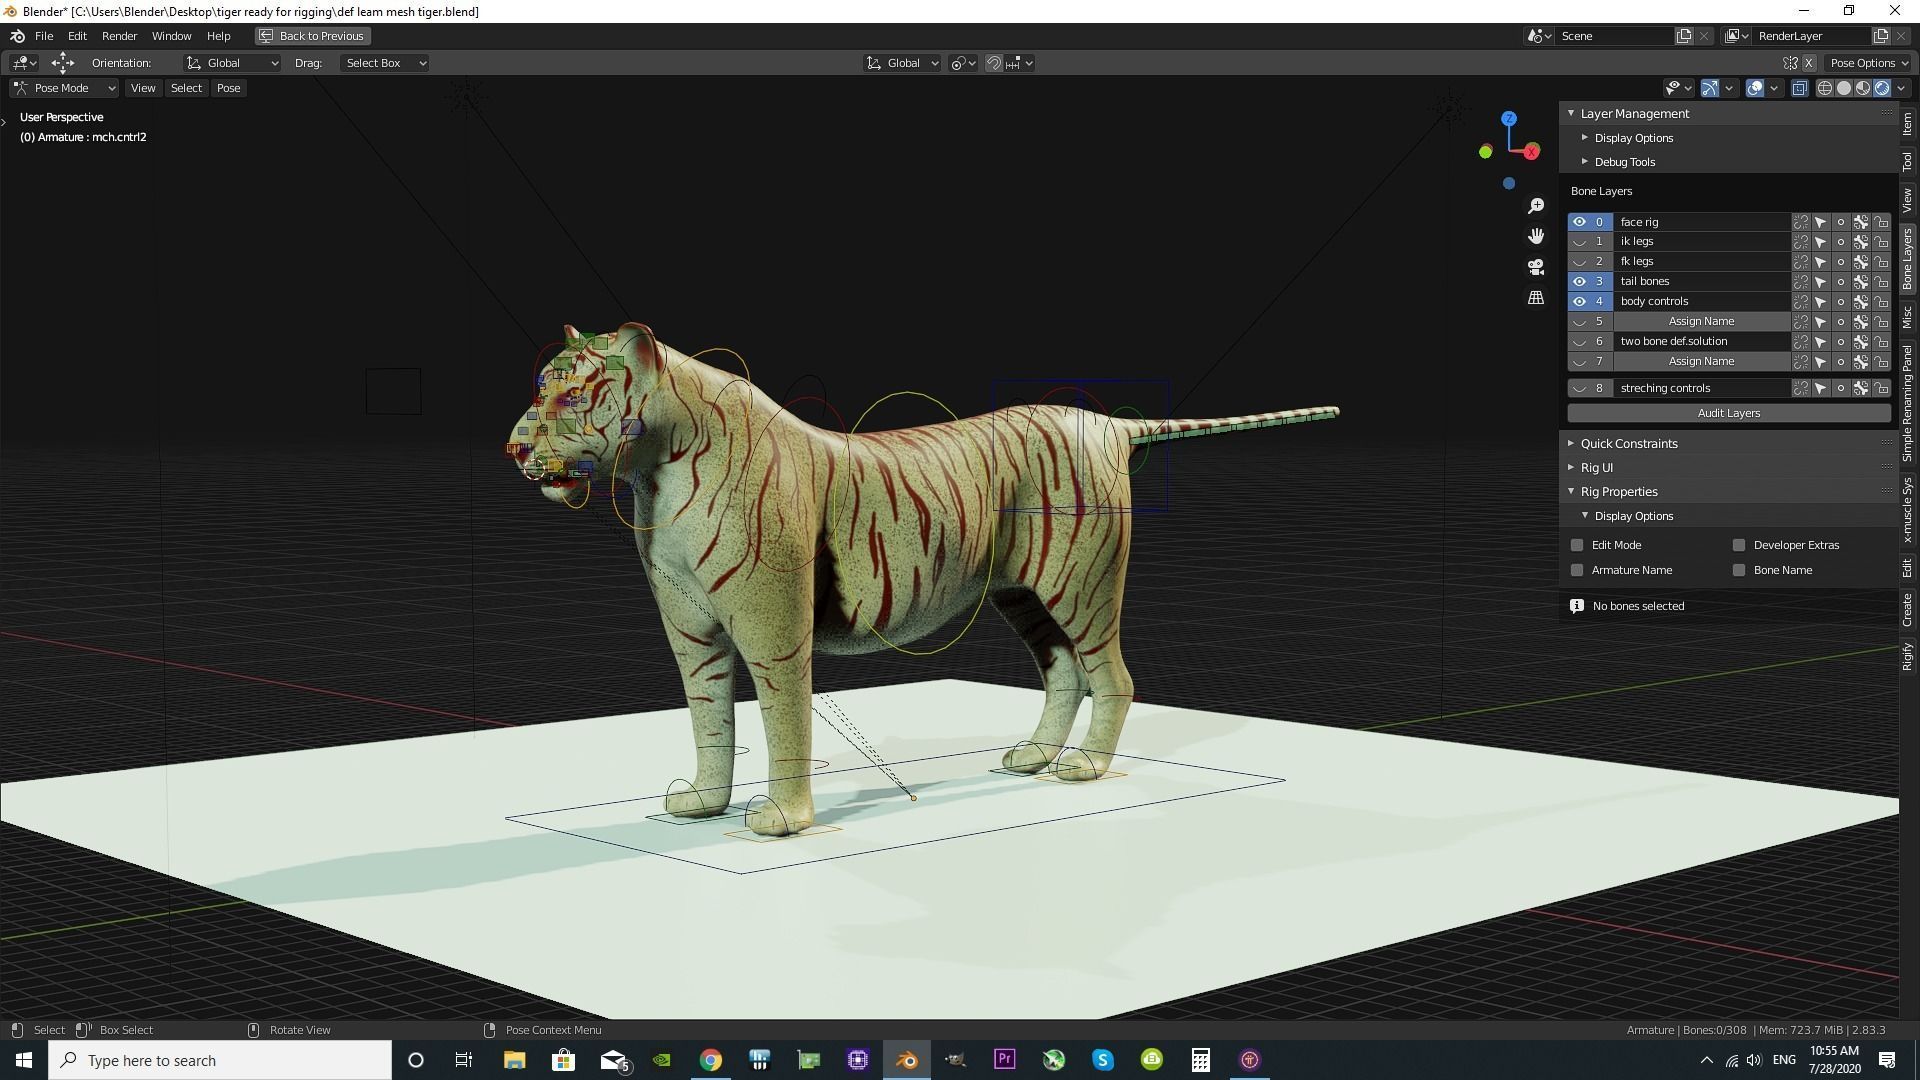Open Chrome from the taskbar
The width and height of the screenshot is (1920, 1080).
pyautogui.click(x=710, y=1060)
